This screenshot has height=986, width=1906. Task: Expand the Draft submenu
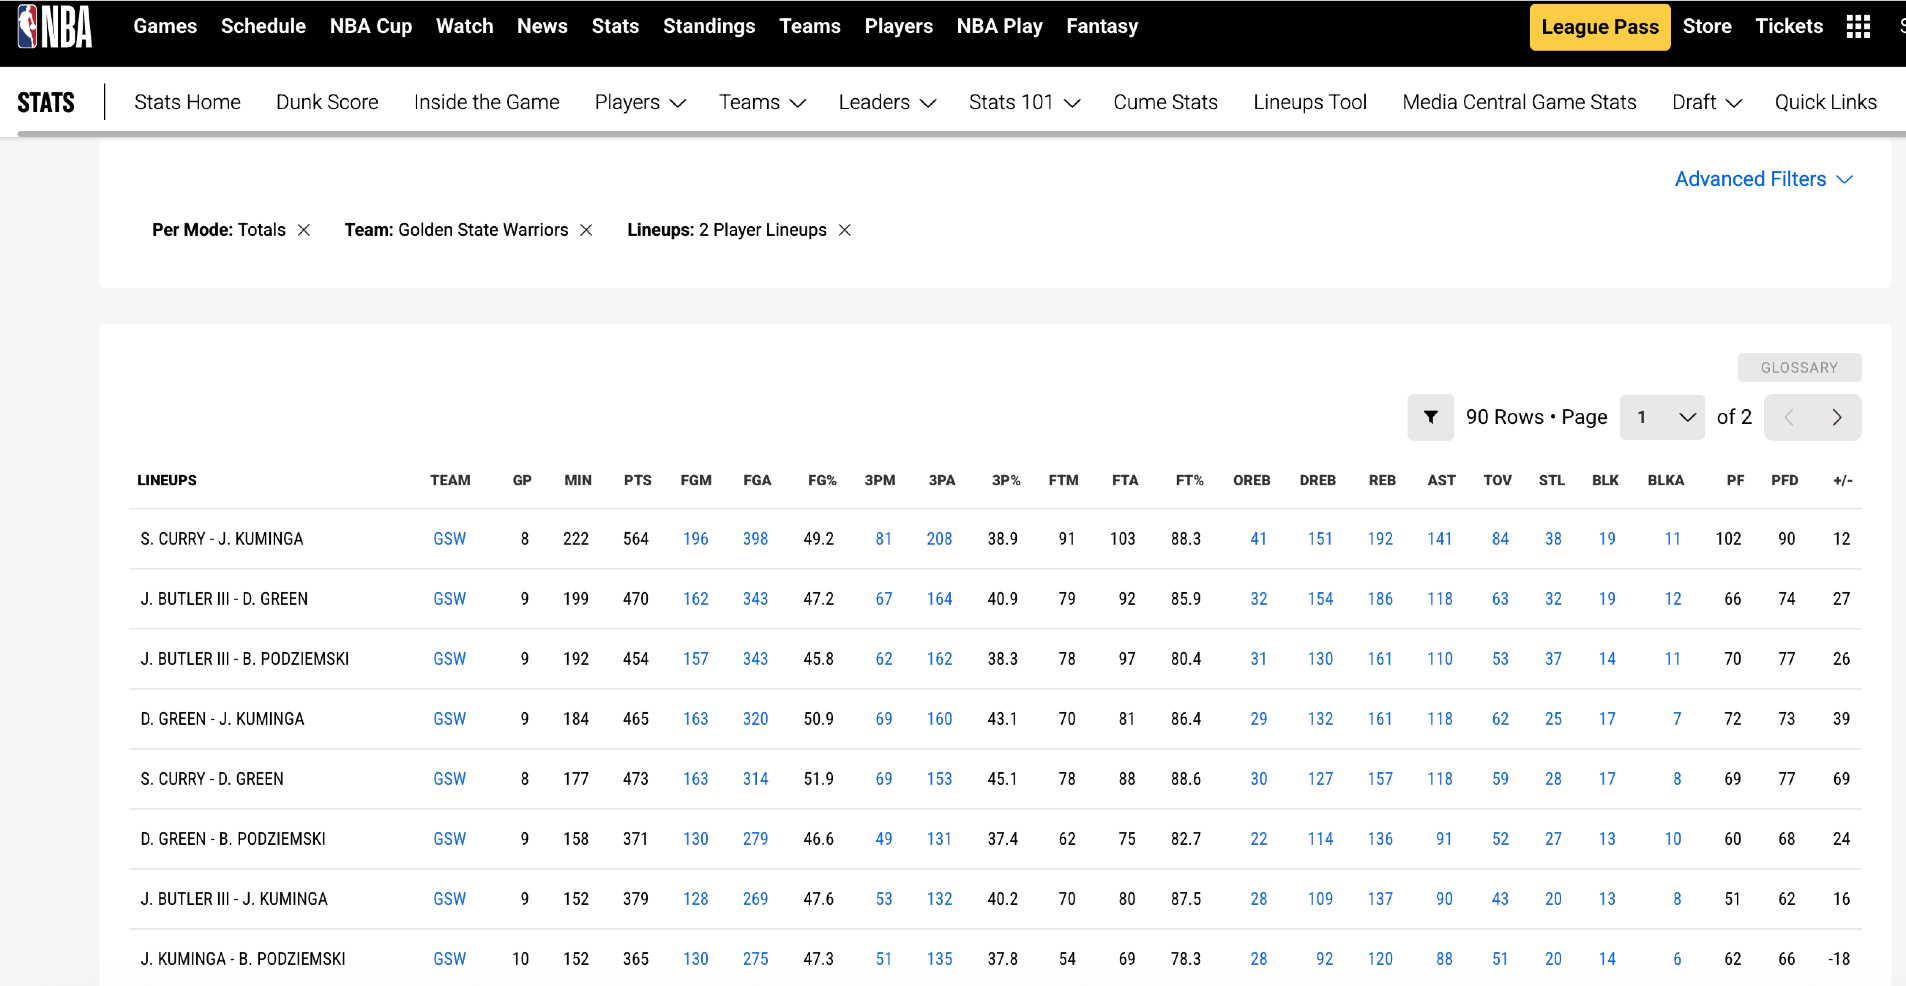[1707, 102]
